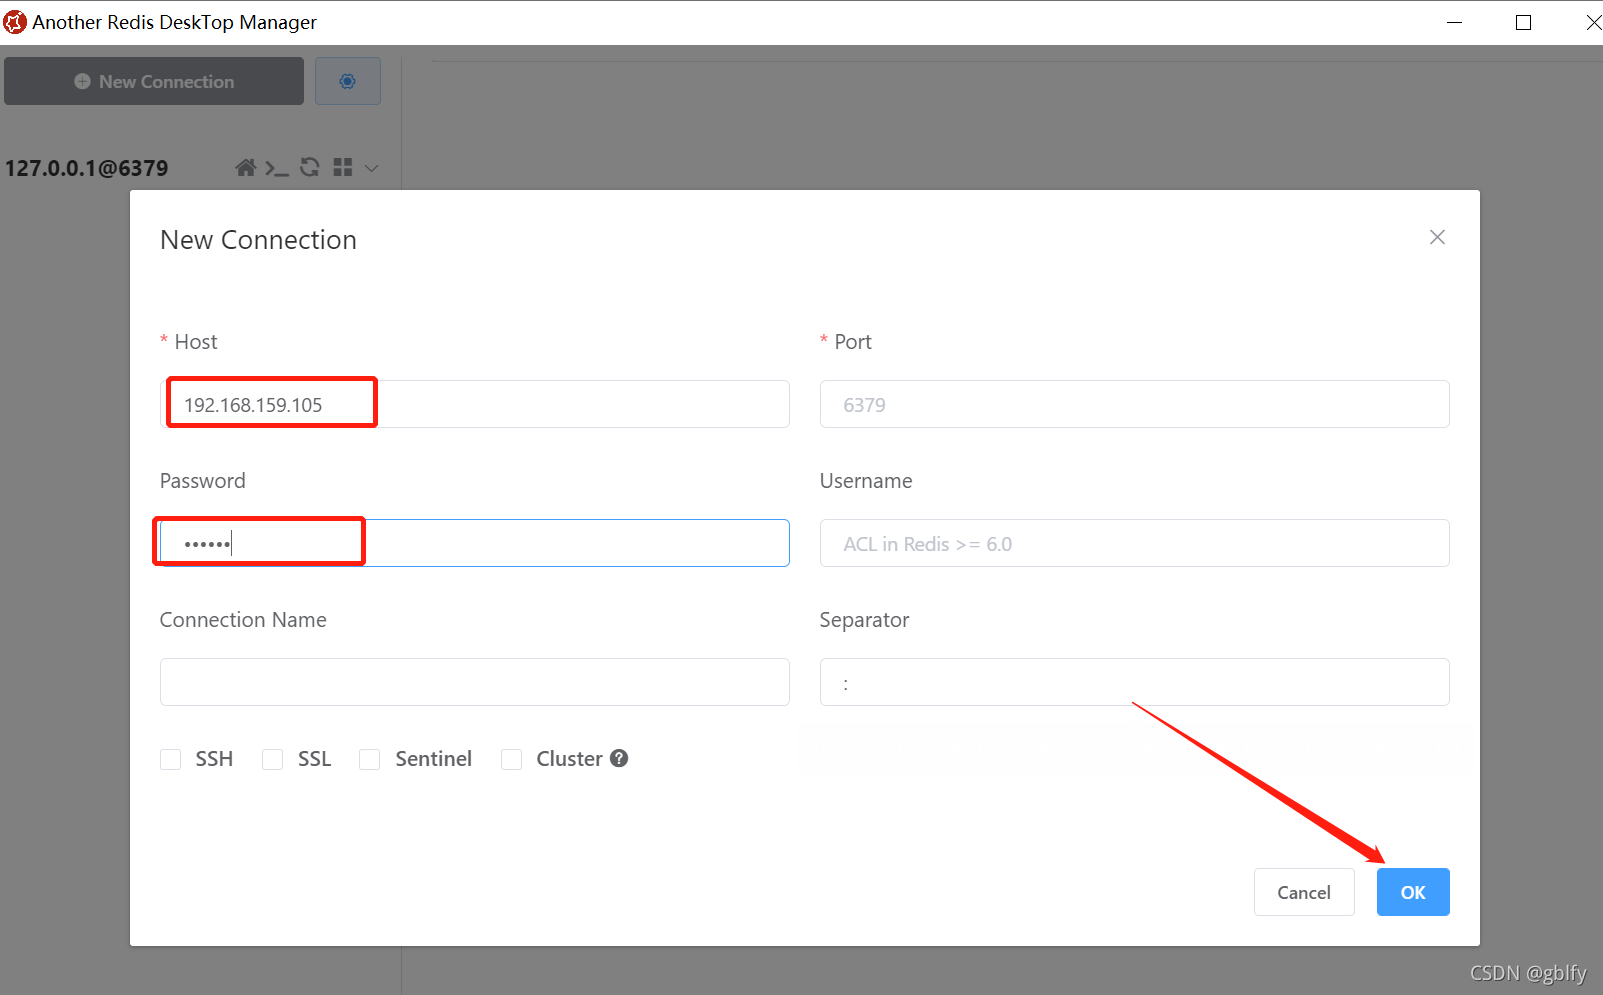Expand the 127.0.0.1@6379 connection chevron

372,168
